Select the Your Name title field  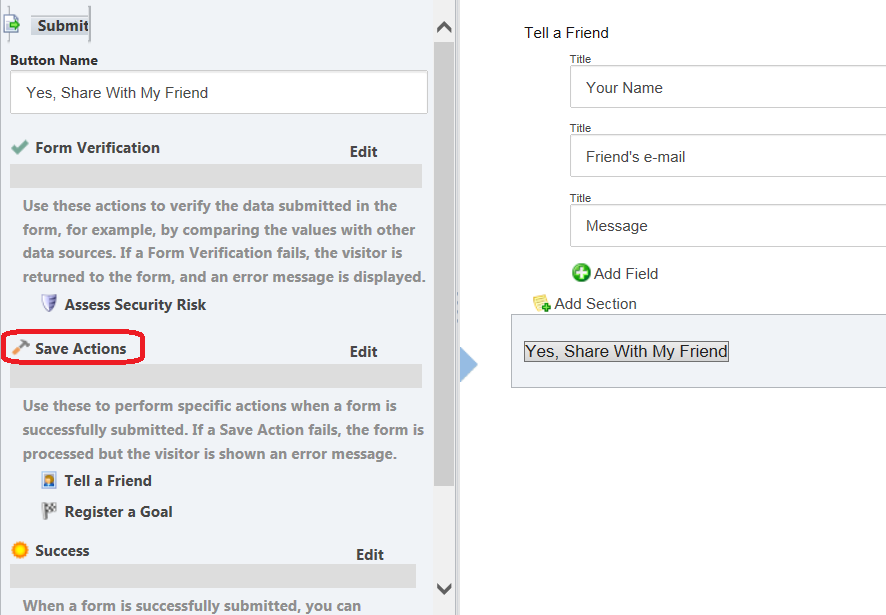[x=728, y=86]
